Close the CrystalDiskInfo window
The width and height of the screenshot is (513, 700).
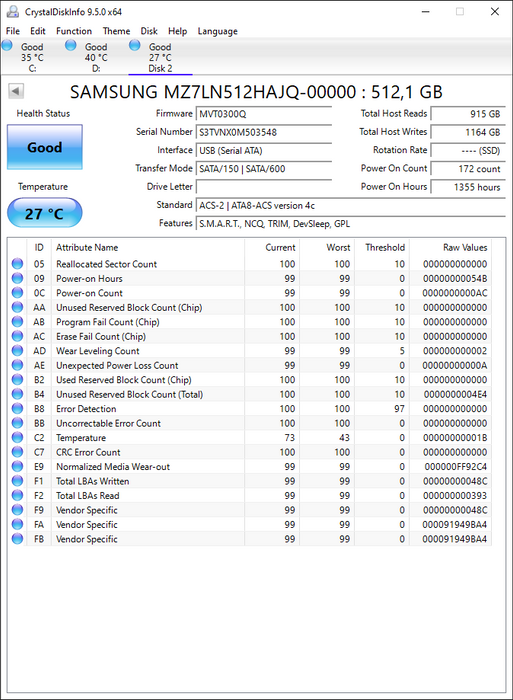coord(495,12)
